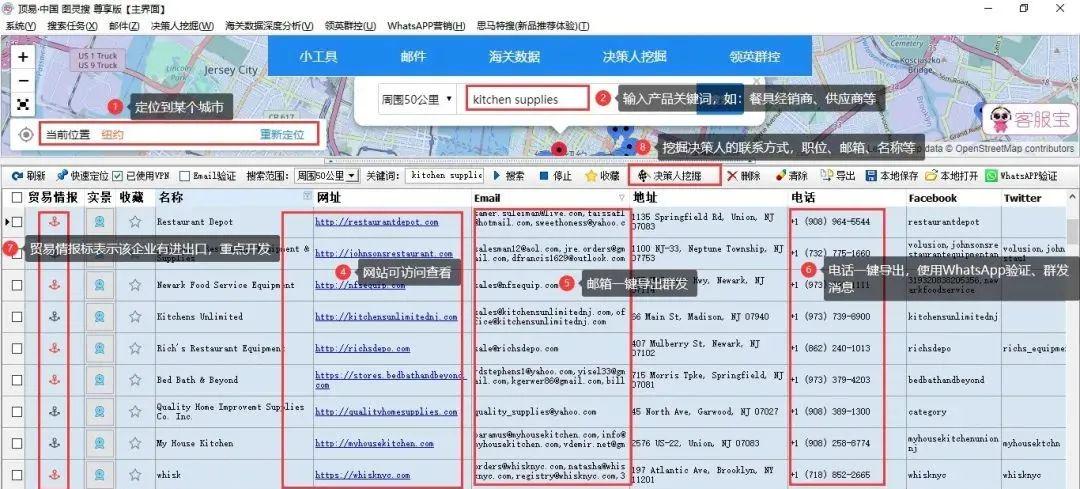The height and width of the screenshot is (489, 1080).
Task: Check the Restaurant Depot row checkbox
Action: [x=17, y=222]
